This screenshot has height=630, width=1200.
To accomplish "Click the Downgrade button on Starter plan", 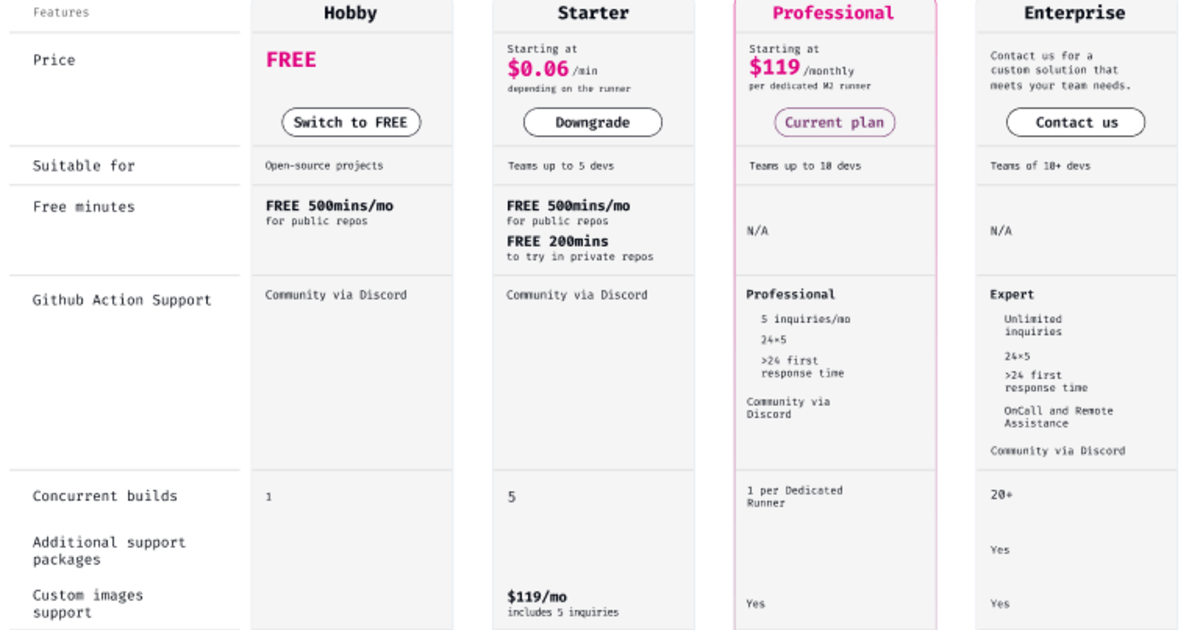I will pos(593,122).
